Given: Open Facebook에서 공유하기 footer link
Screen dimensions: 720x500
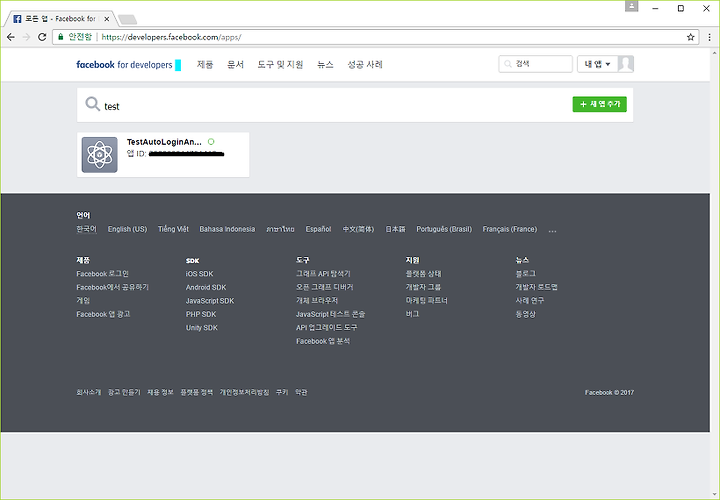Looking at the screenshot, I should pyautogui.click(x=112, y=287).
